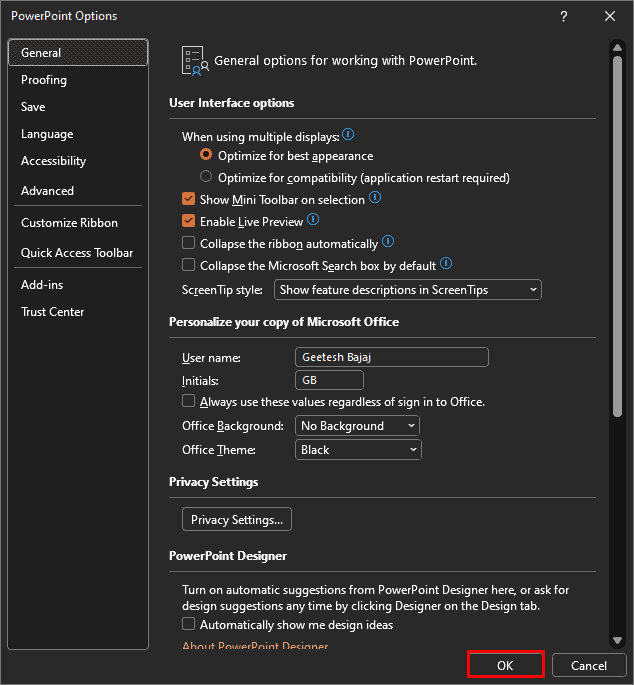The image size is (634, 685).
Task: Close the PowerPoint Options dialog
Action: pos(610,17)
